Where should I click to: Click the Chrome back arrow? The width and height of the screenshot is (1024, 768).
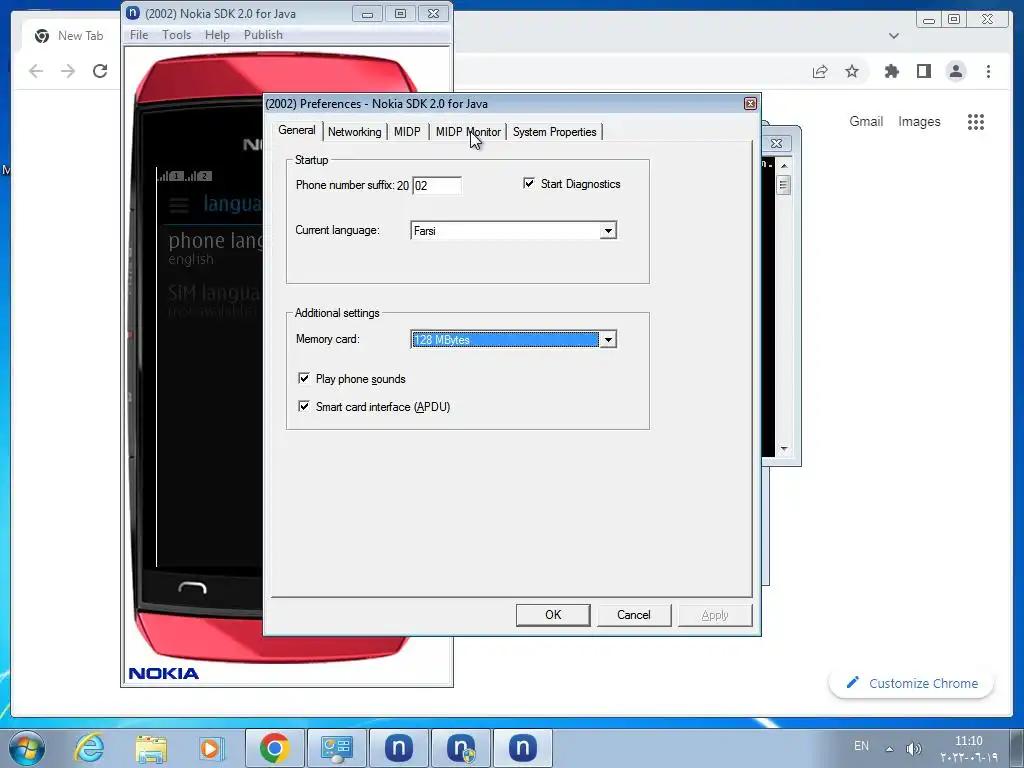point(36,71)
